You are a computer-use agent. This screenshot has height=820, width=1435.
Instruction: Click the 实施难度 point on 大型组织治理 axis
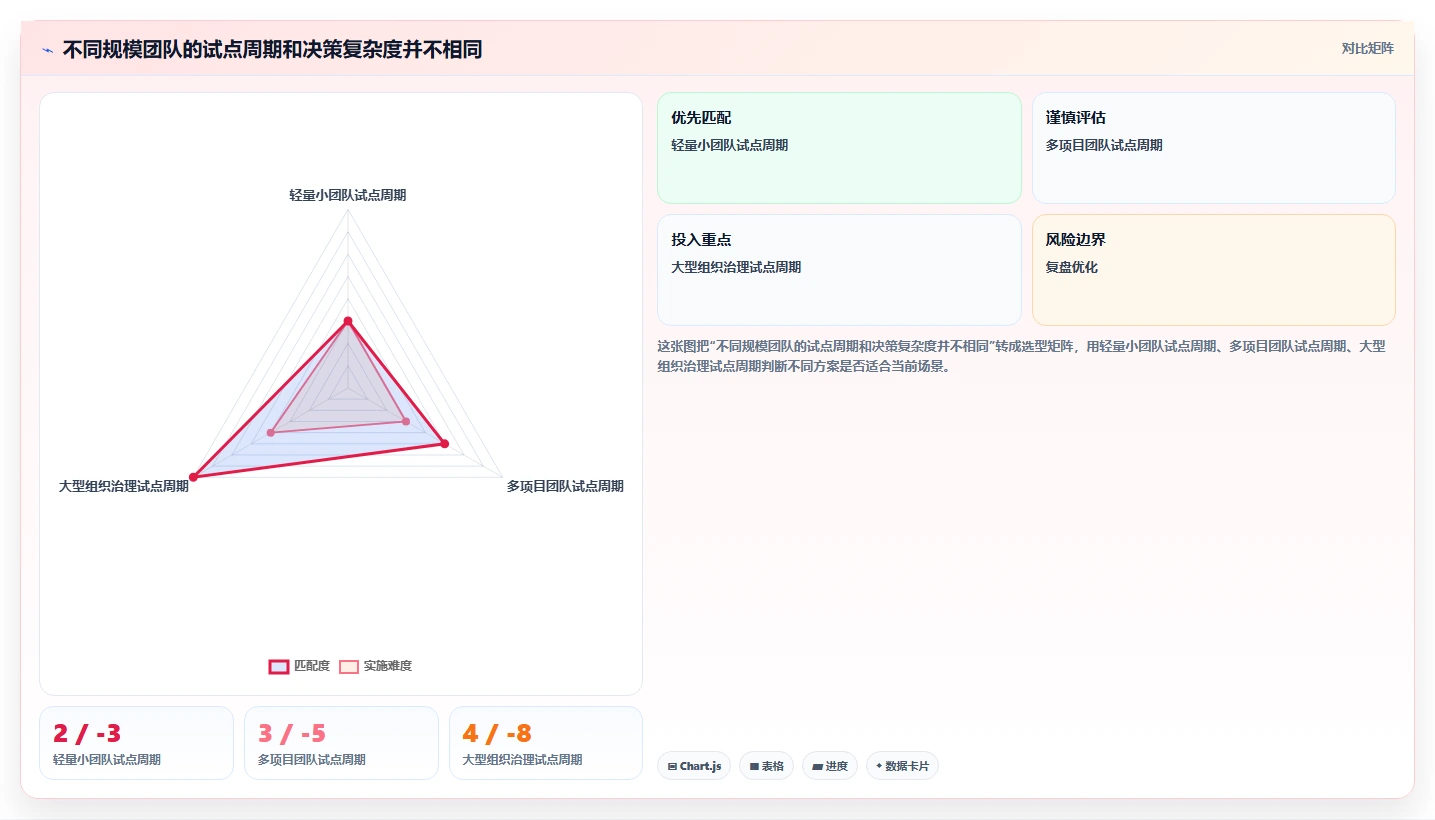[x=270, y=432]
